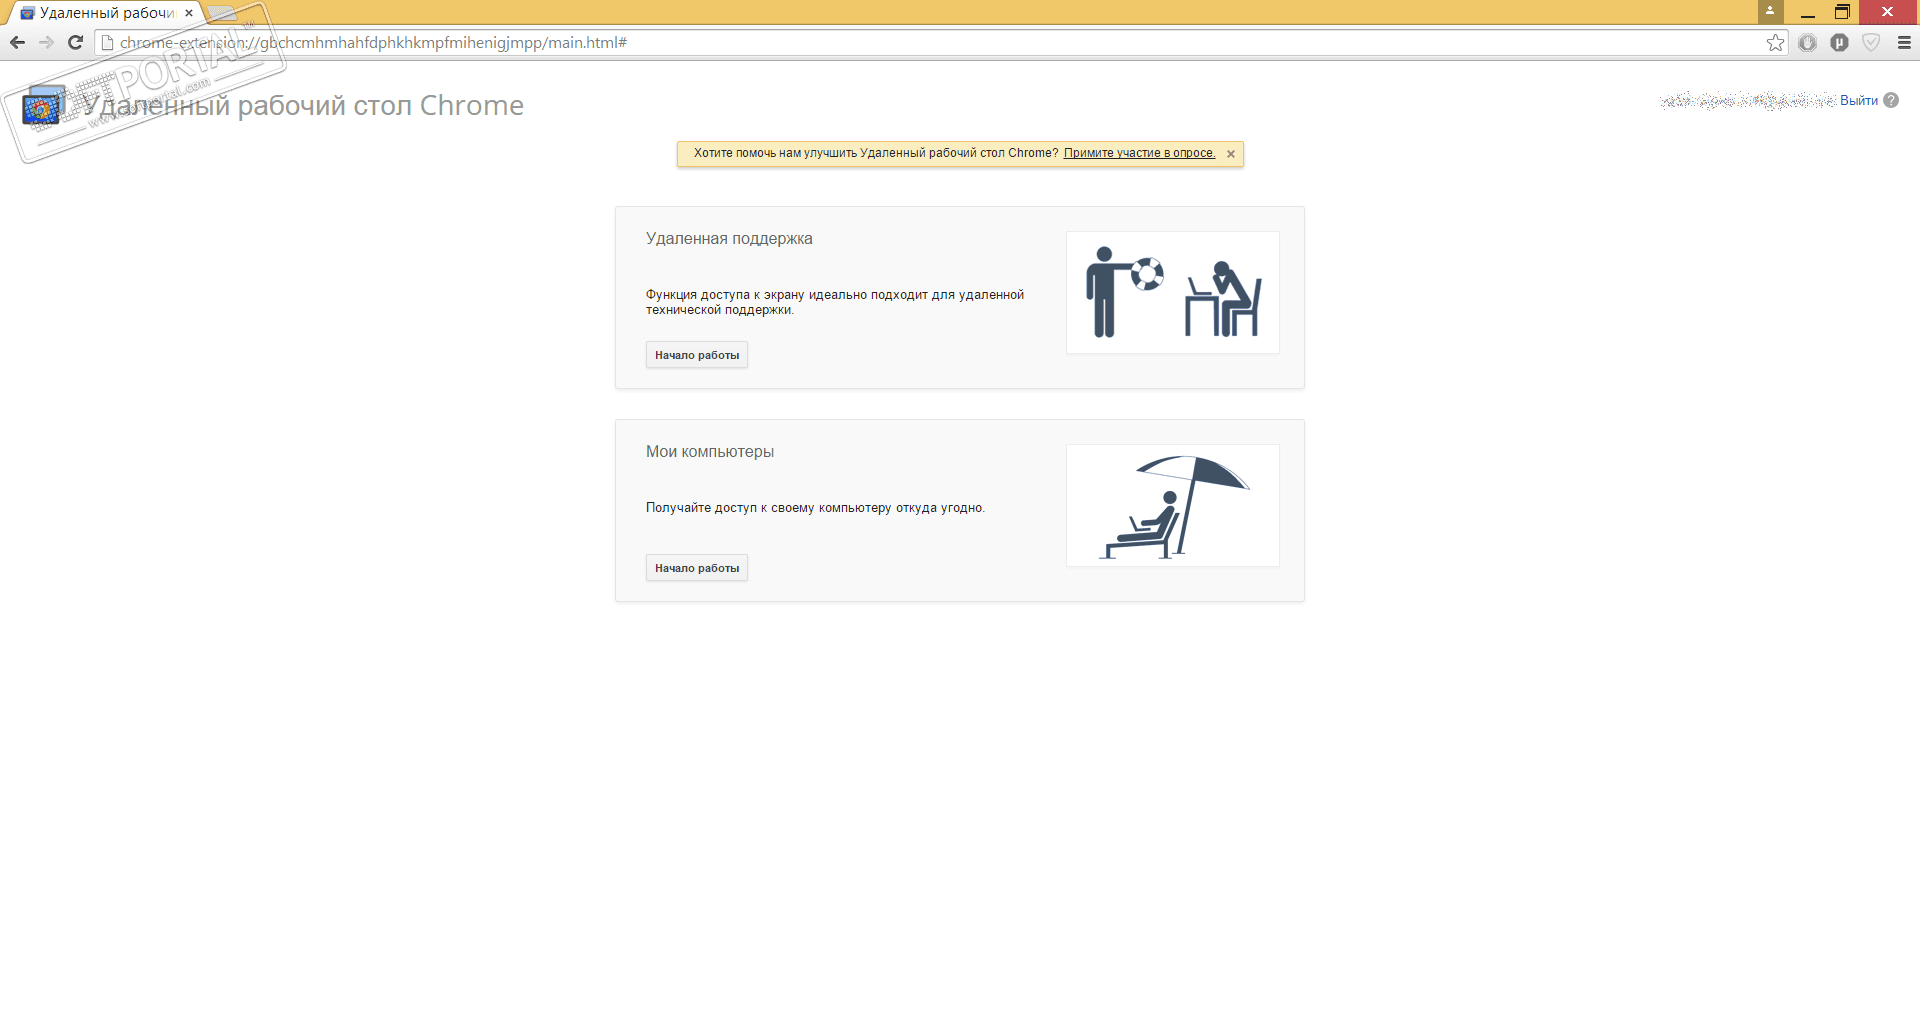Dismiss the survey notification banner
Viewport: 1920px width, 1032px height.
(x=1231, y=154)
